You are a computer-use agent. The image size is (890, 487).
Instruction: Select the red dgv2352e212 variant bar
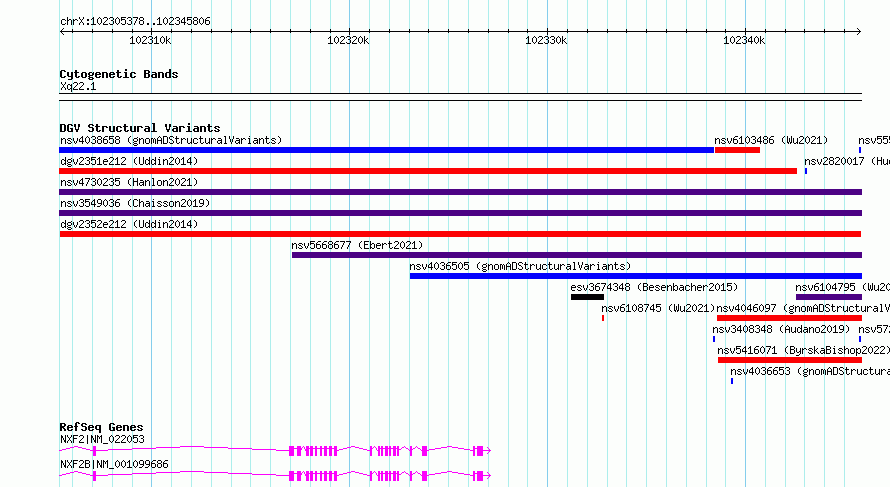tap(460, 234)
